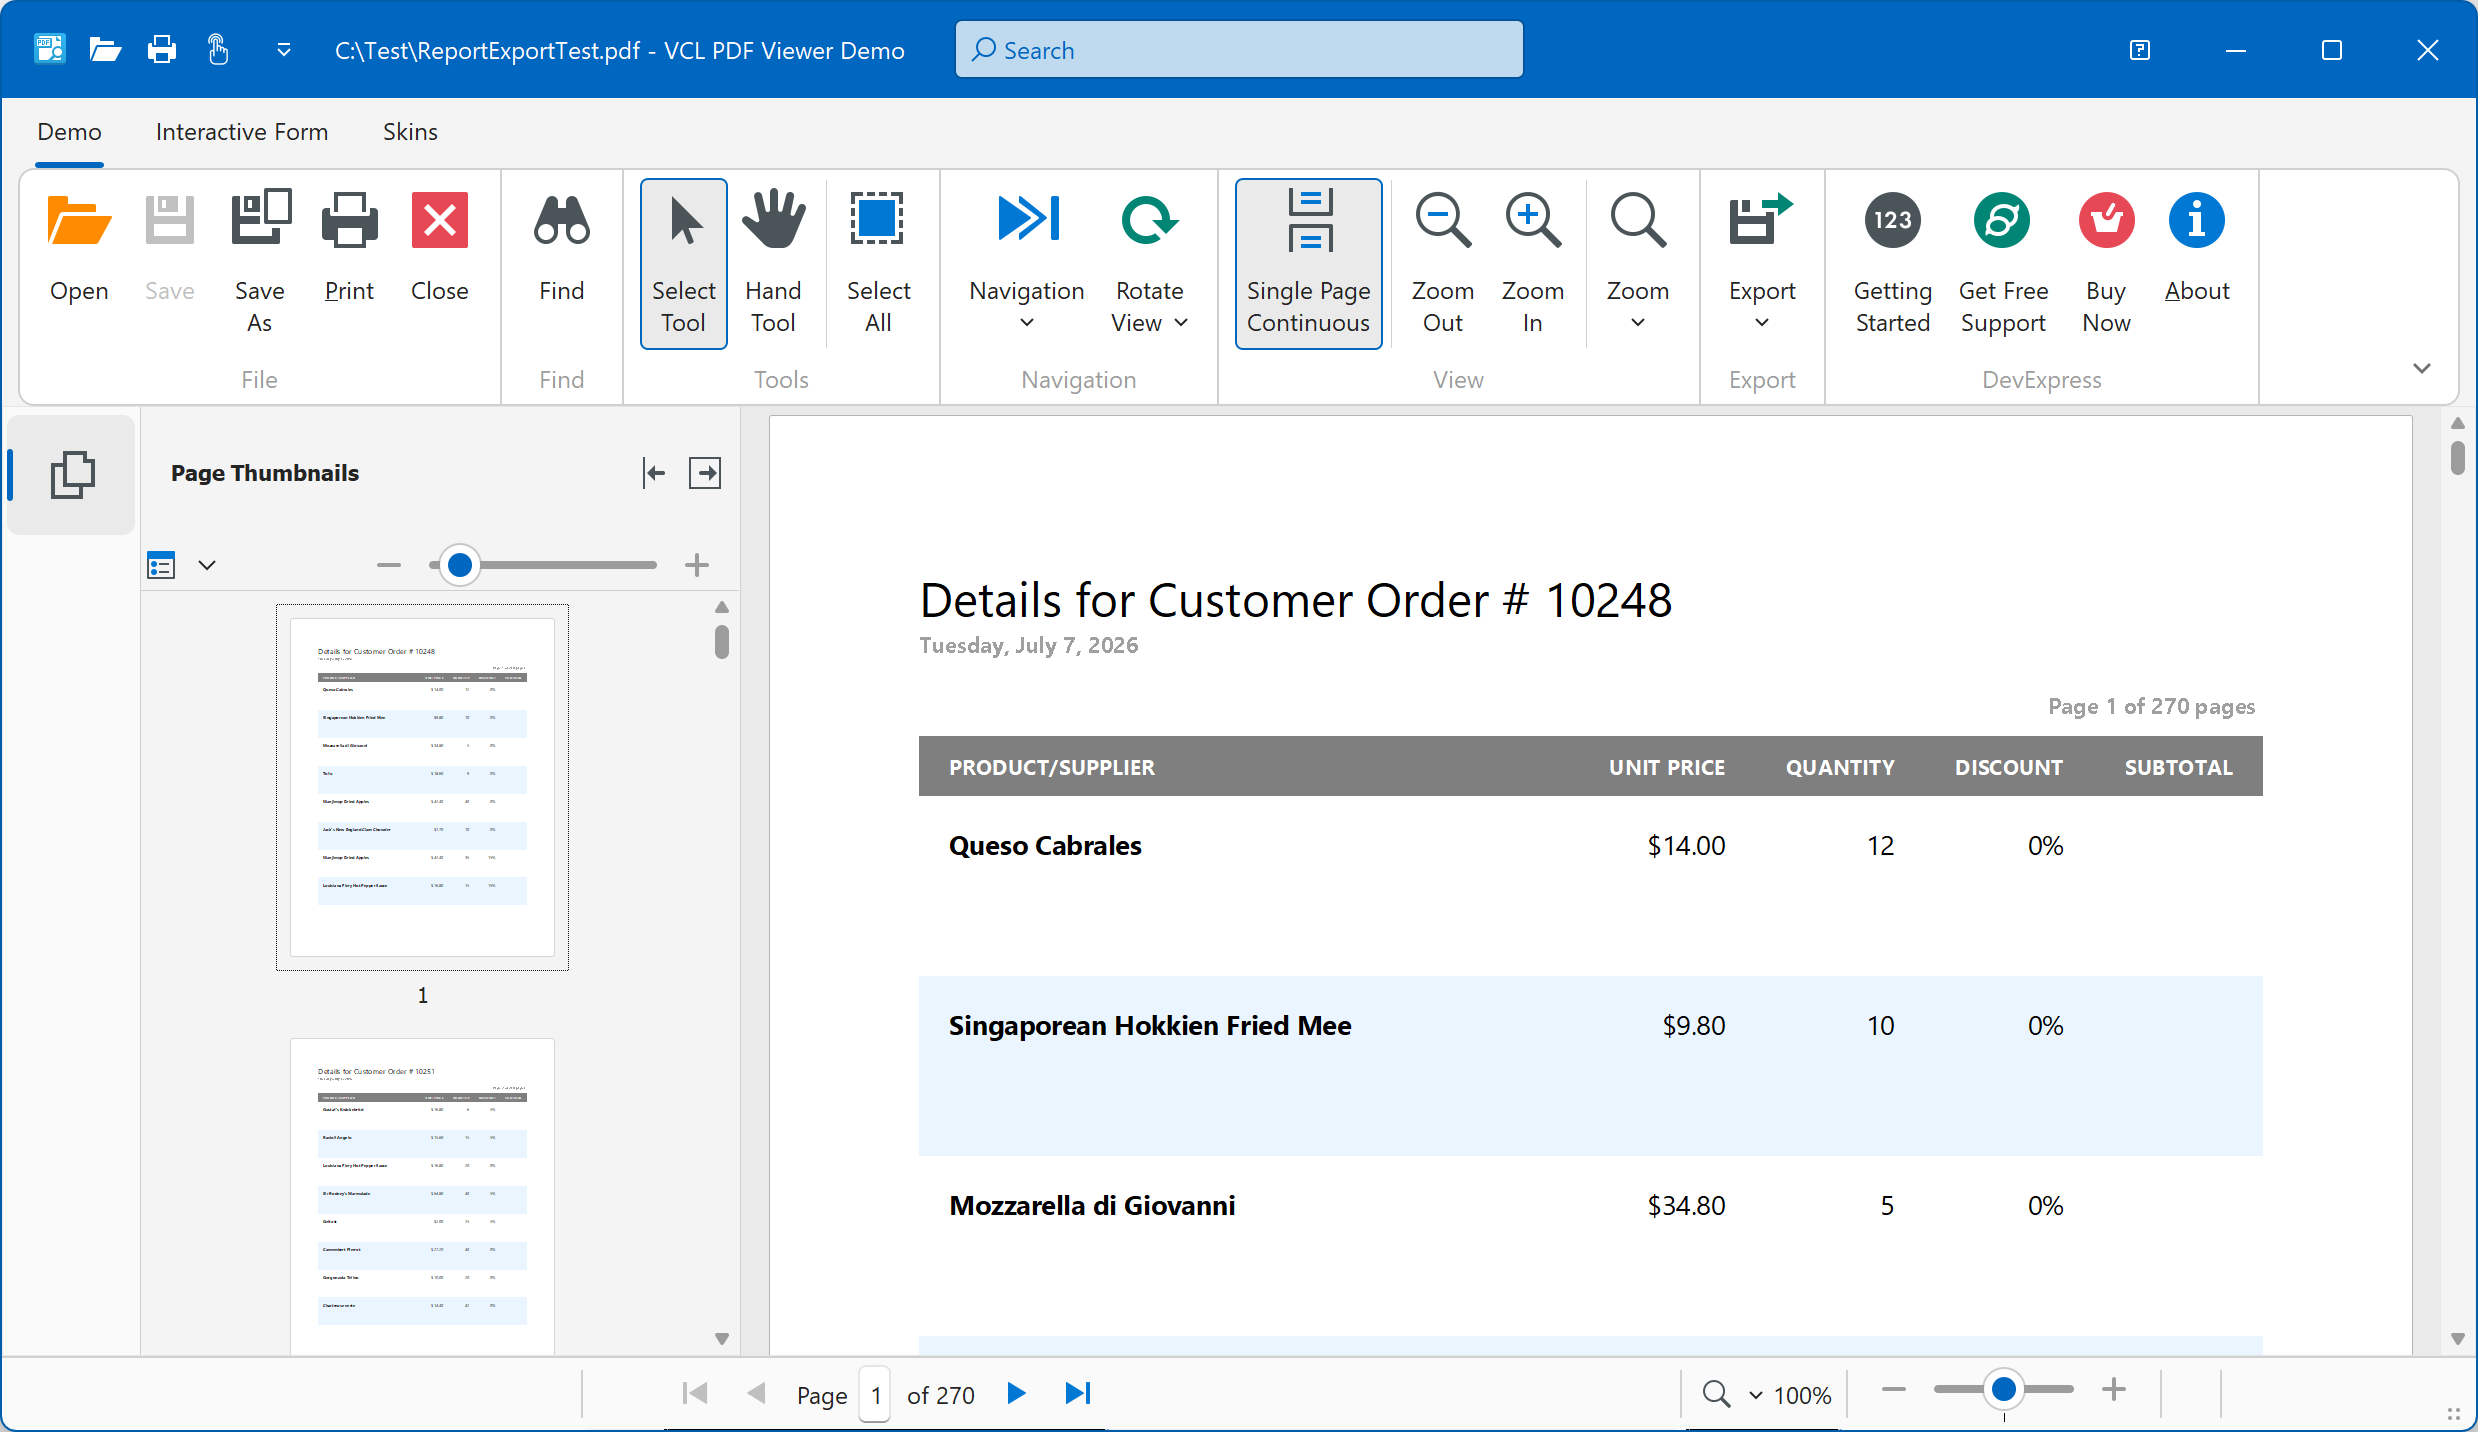
Task: Expand the Page Thumbnails pane to full width
Action: (705, 473)
